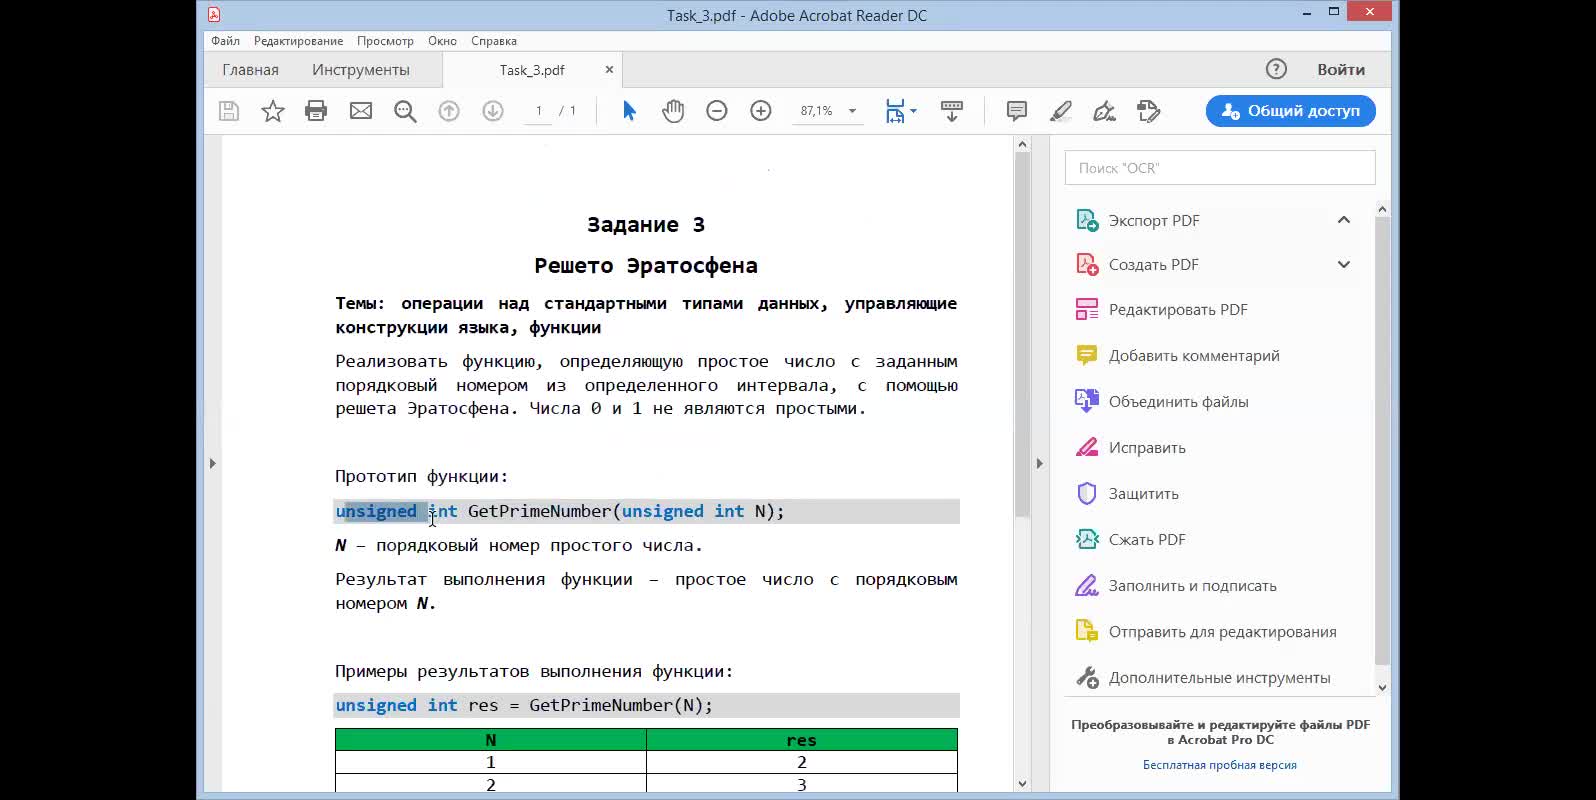Open the Редактирование menu
Image resolution: width=1596 pixels, height=800 pixels.
(x=298, y=41)
